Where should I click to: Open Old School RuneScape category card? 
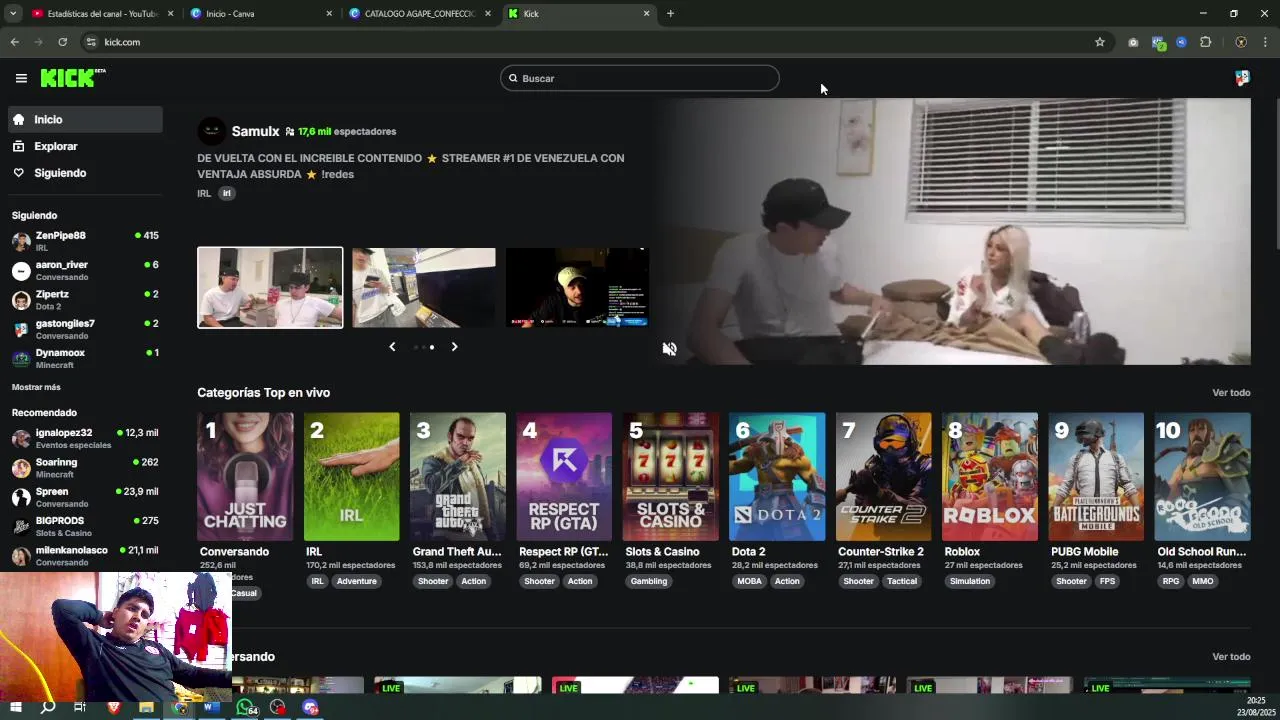1202,477
